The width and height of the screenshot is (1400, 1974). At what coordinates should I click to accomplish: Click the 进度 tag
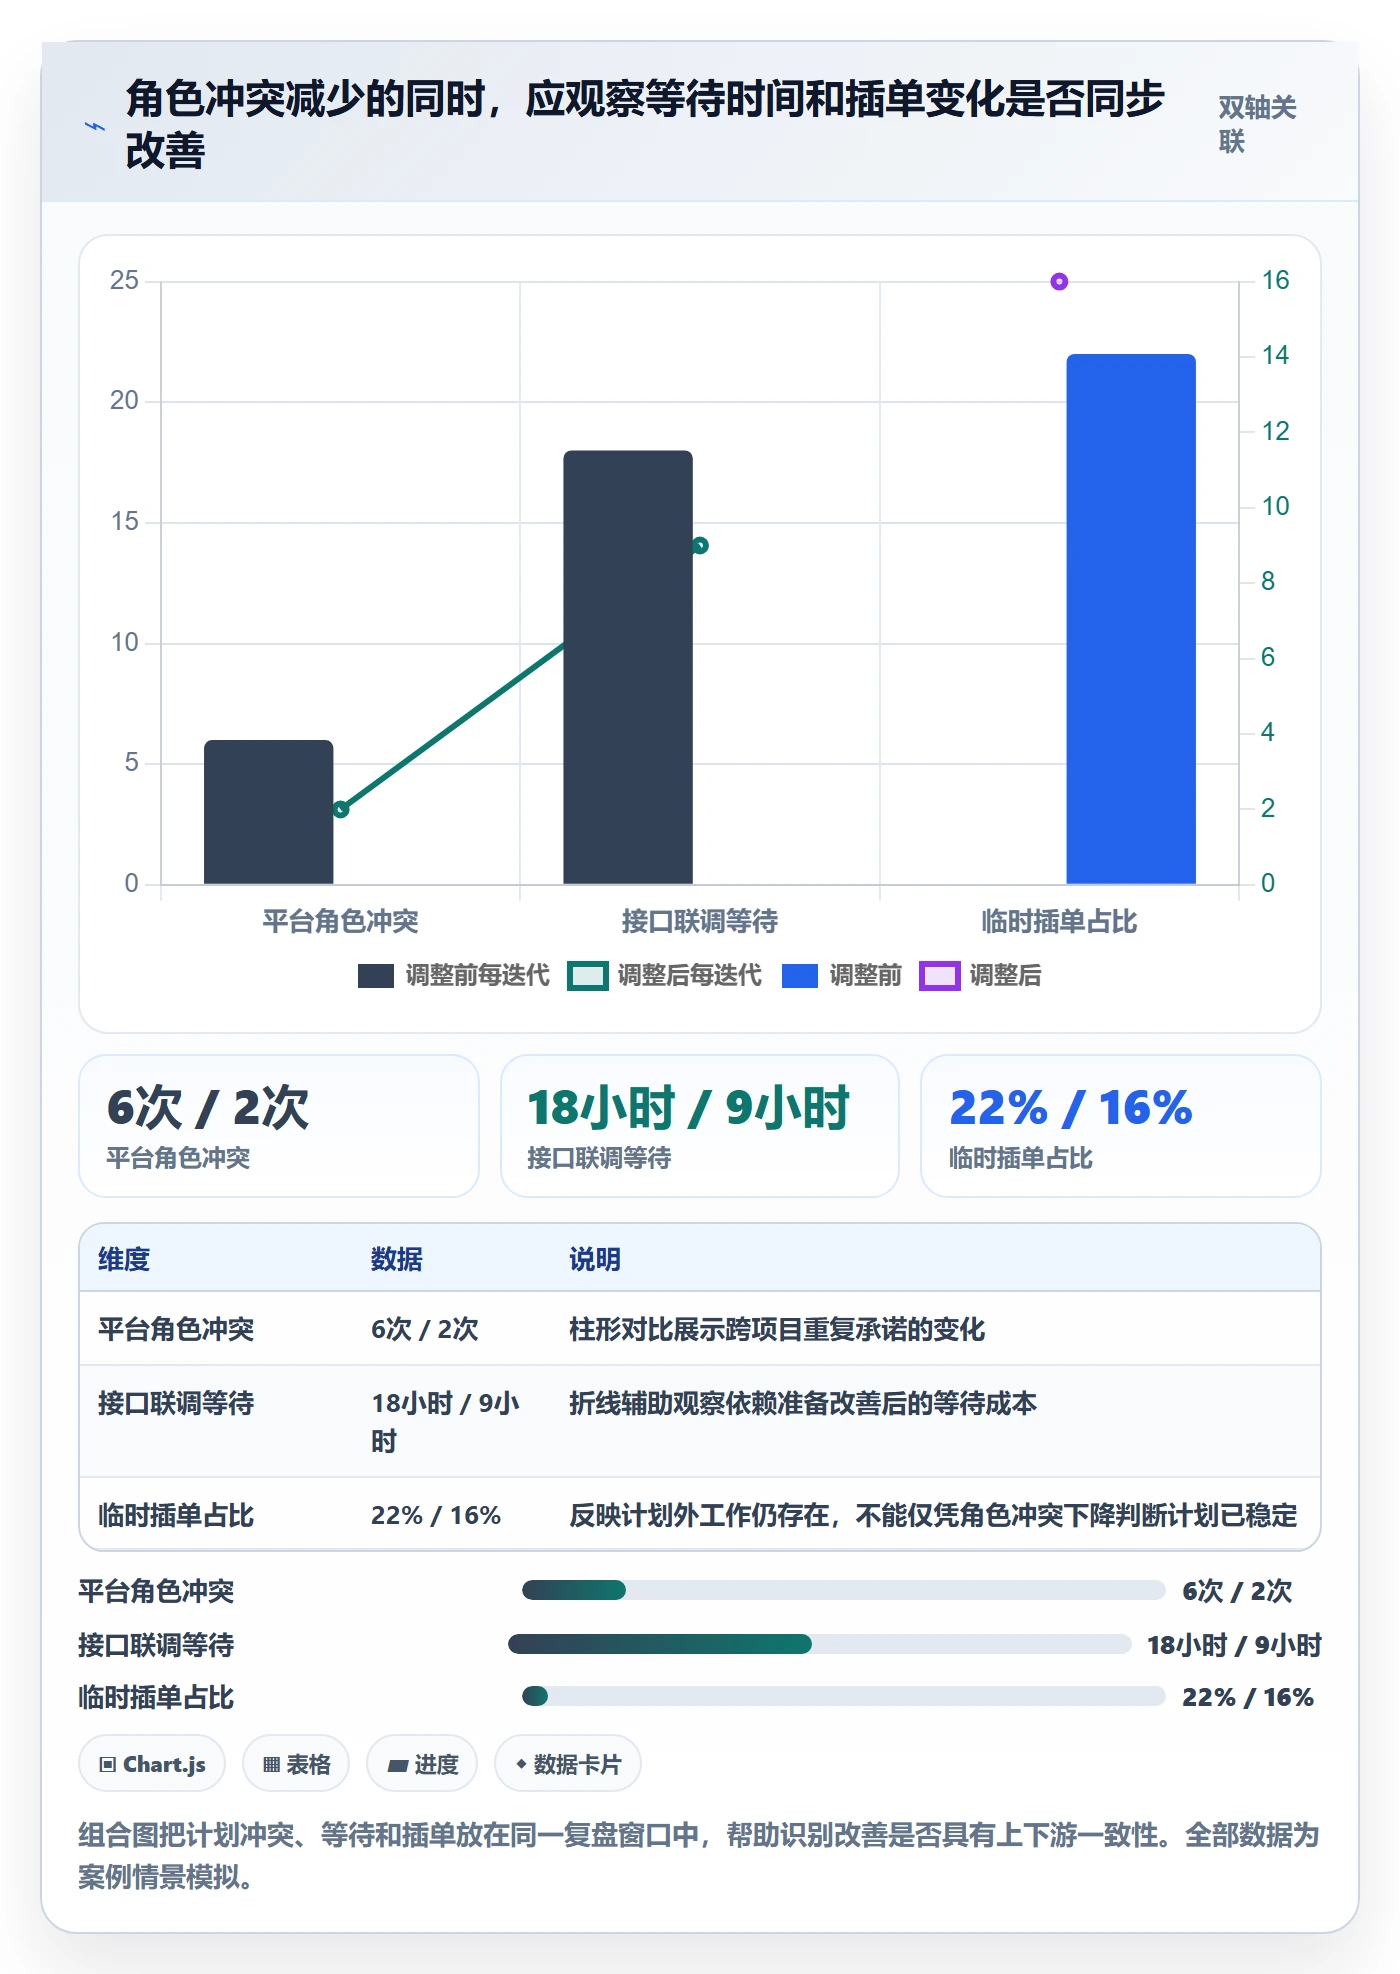tap(422, 1764)
